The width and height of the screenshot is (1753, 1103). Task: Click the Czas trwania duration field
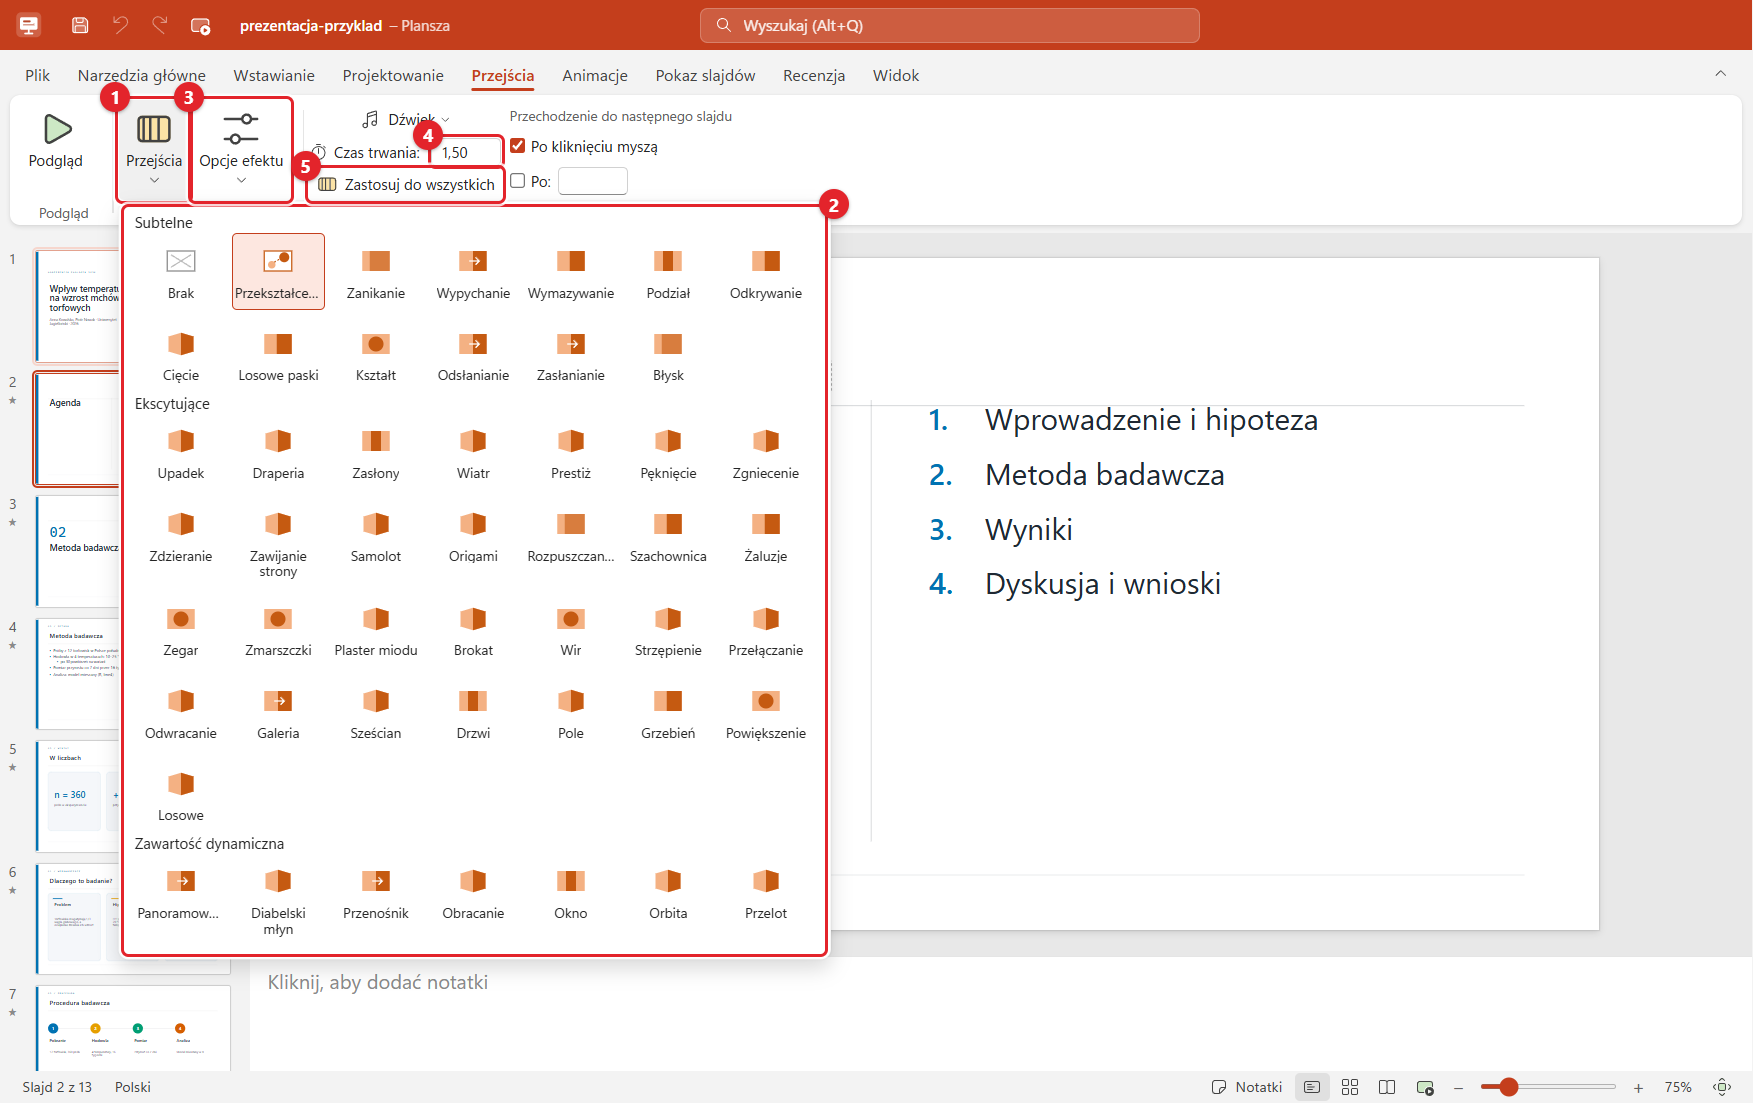(x=467, y=152)
